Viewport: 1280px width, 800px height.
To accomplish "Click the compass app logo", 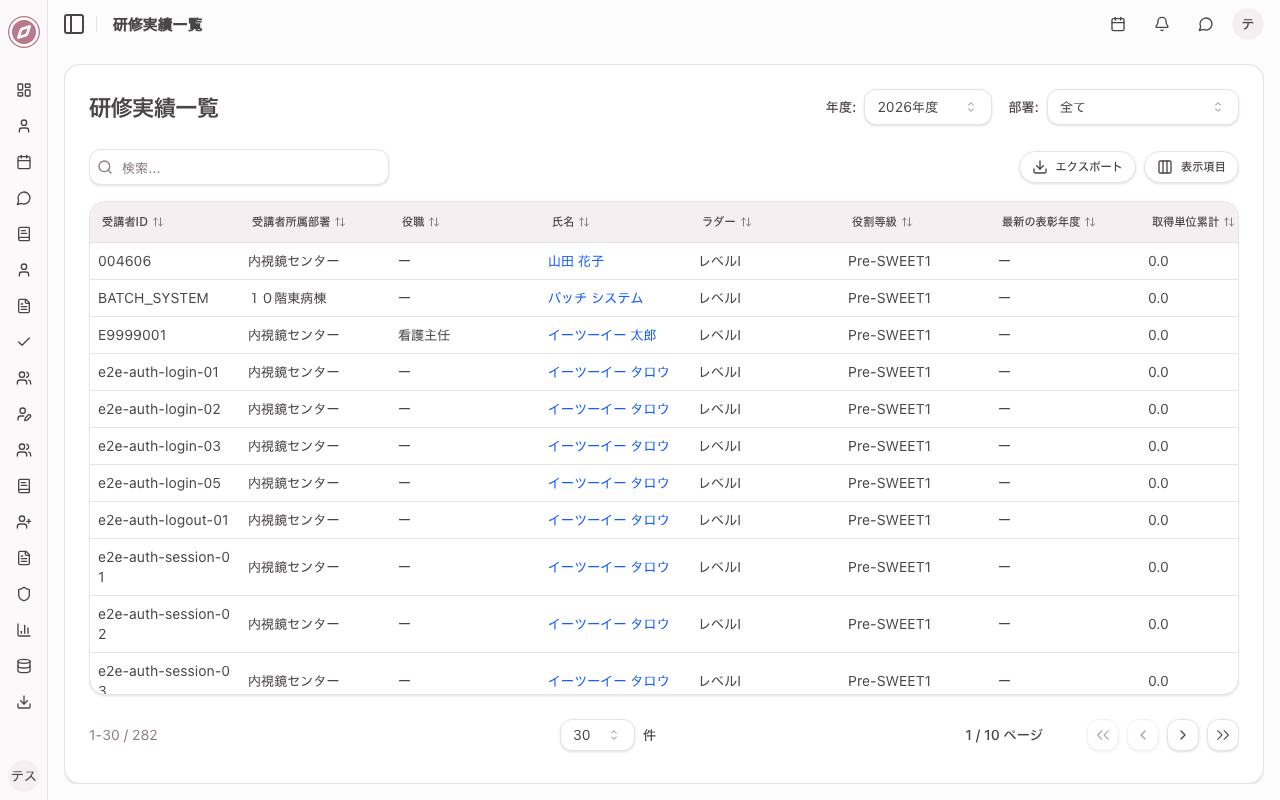I will pyautogui.click(x=24, y=32).
